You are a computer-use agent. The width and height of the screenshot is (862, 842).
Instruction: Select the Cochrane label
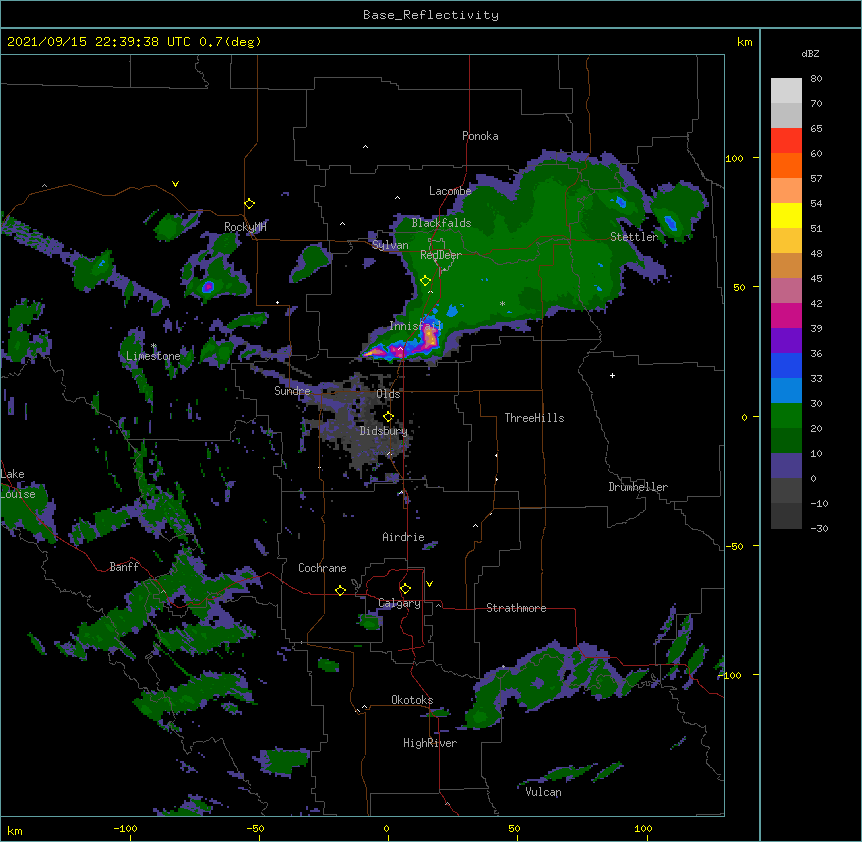click(x=322, y=568)
